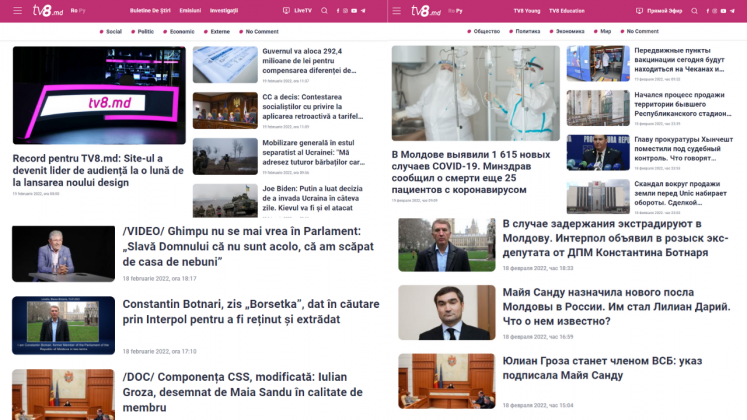Click Botnari thumbnail on Romanian page
747x420 pixels.
pyautogui.click(x=63, y=325)
